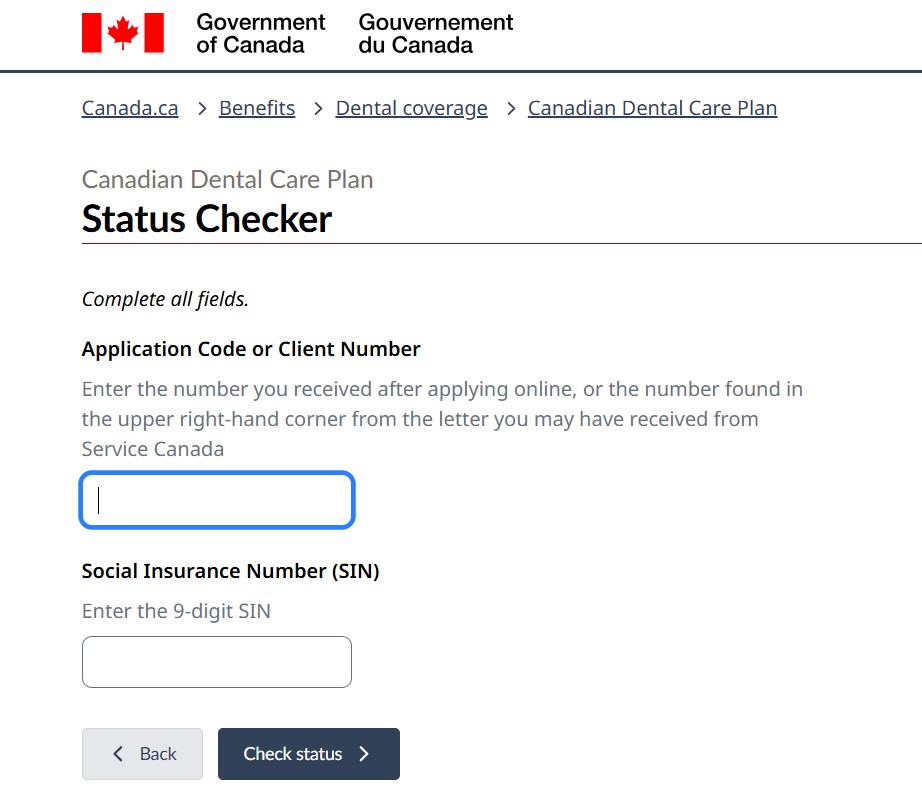Focus the Application Code or Client Number field
Viewport: 922px width, 797px height.
(x=217, y=500)
